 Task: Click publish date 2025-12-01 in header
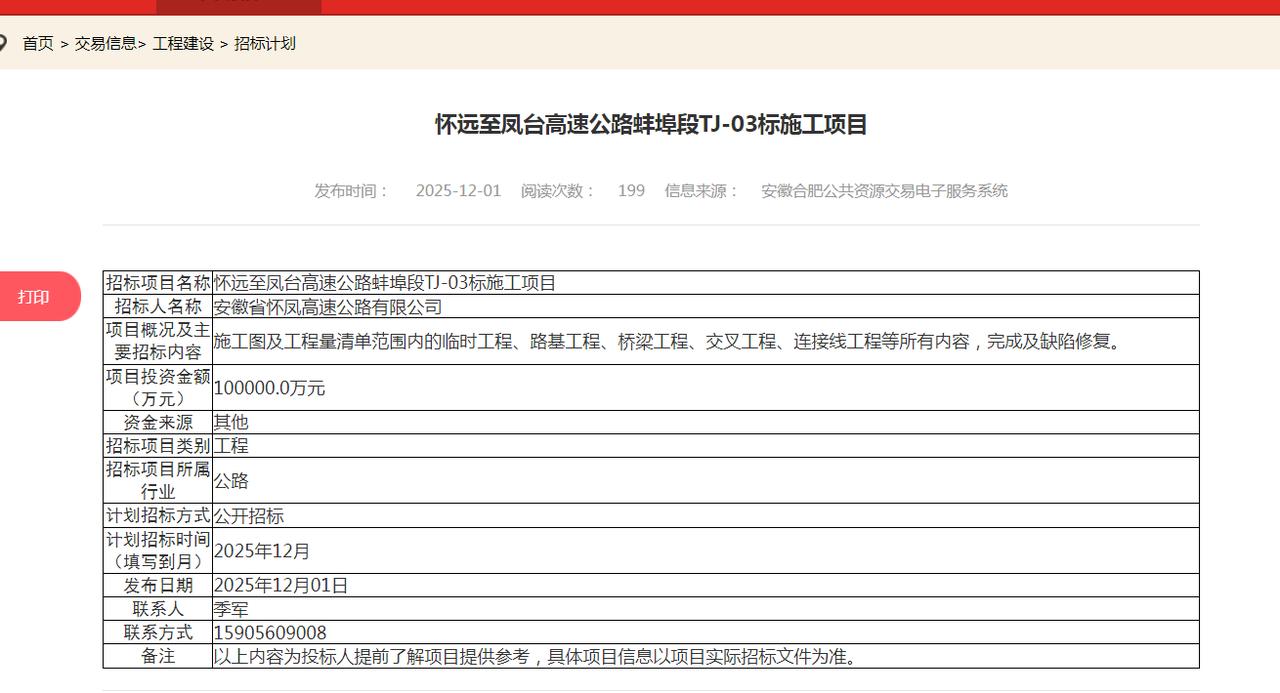(458, 191)
